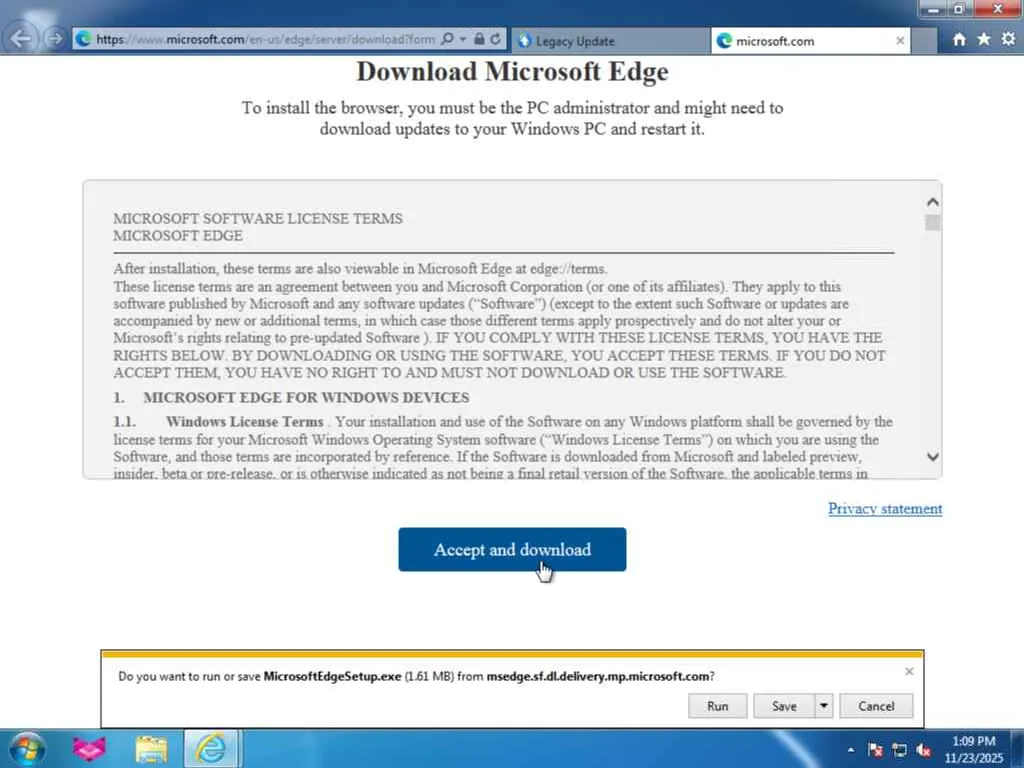Show hidden system tray icons
Image resolution: width=1024 pixels, height=768 pixels.
tap(850, 750)
